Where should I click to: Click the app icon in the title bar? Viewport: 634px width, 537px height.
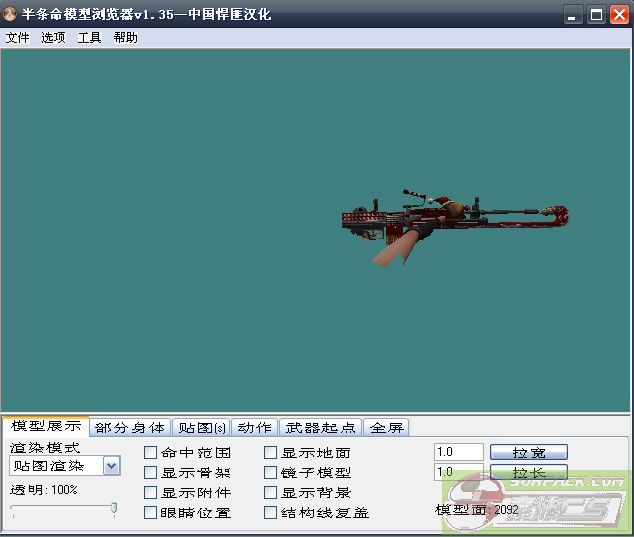click(12, 14)
